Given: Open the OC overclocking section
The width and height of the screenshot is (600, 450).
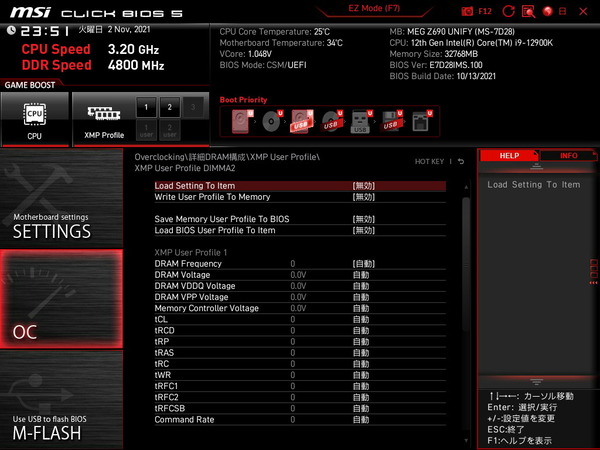Looking at the screenshot, I should pos(61,299).
